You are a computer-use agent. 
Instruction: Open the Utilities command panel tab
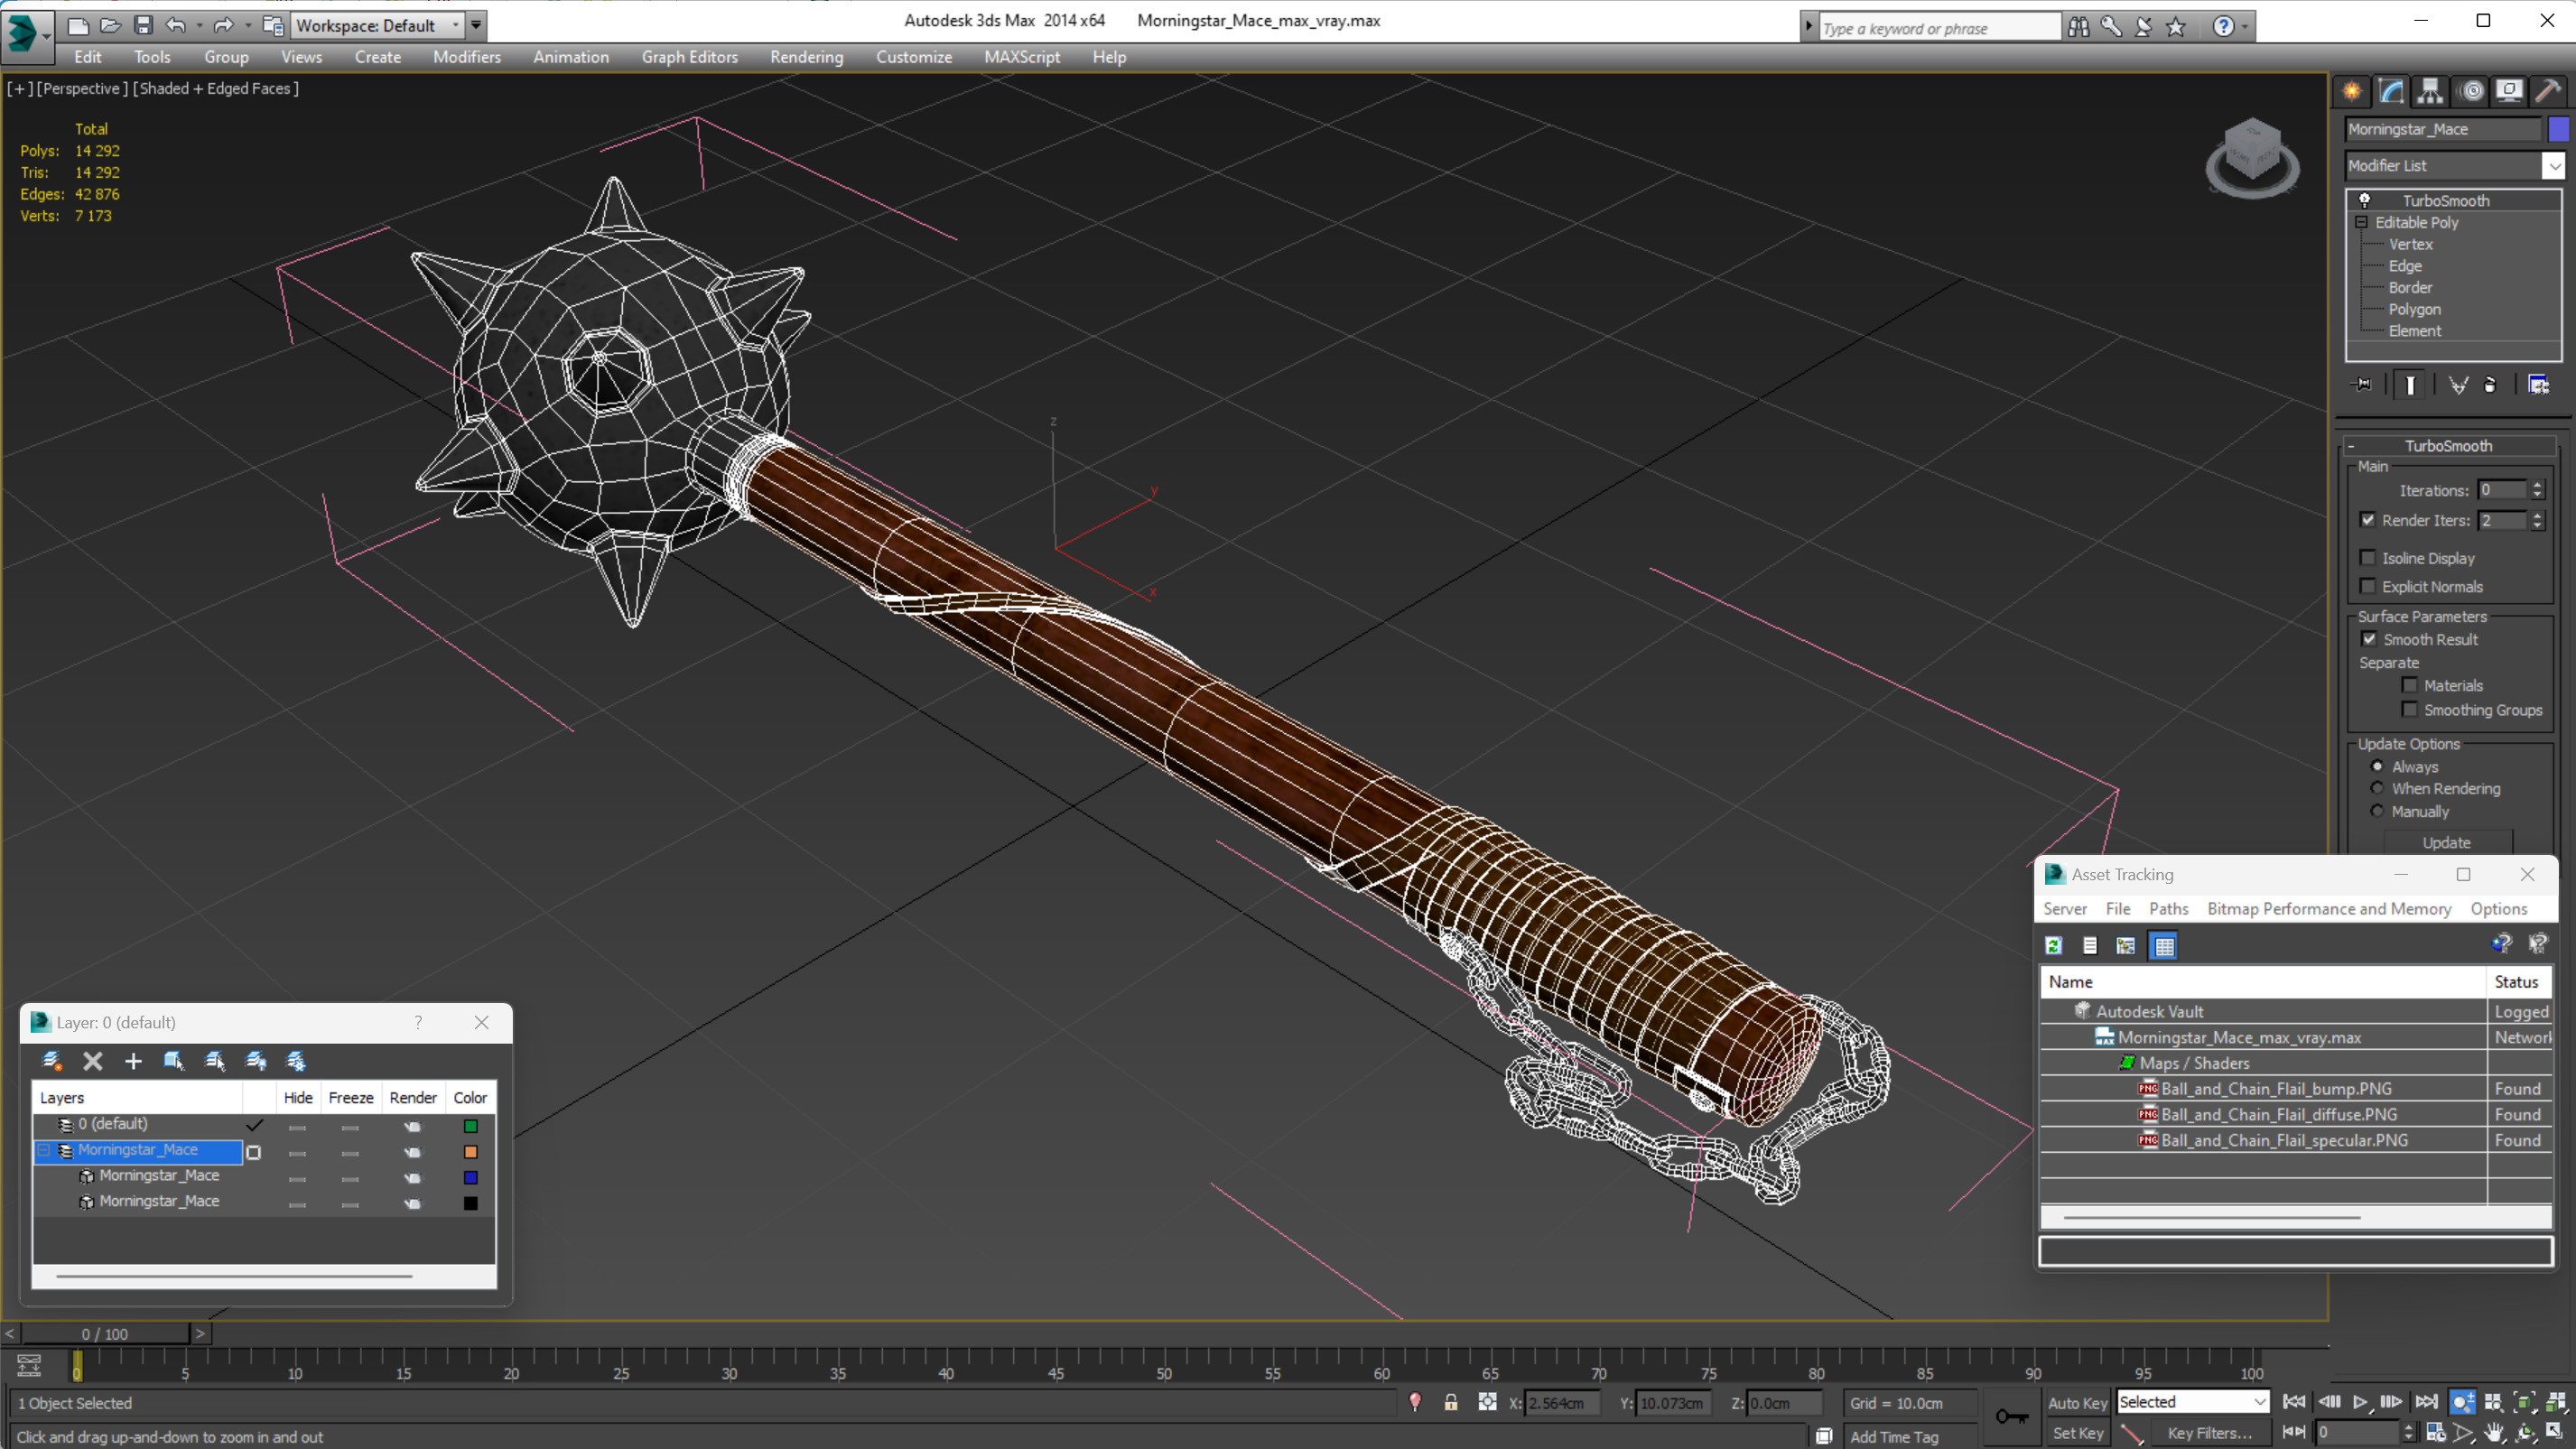pyautogui.click(x=2547, y=91)
